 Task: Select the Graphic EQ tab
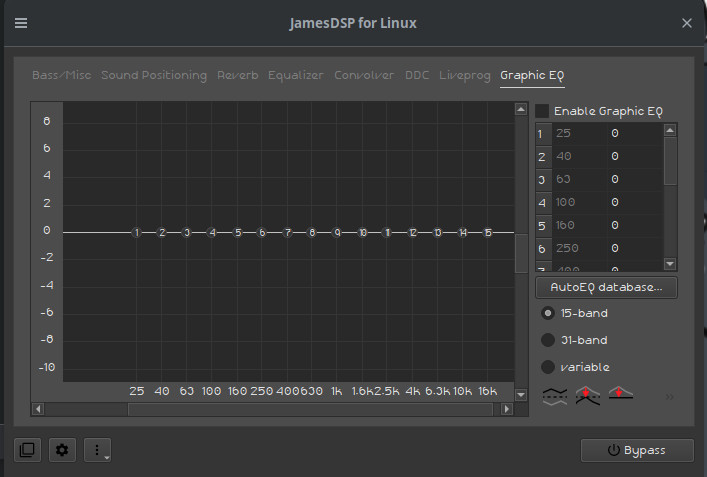[532, 75]
